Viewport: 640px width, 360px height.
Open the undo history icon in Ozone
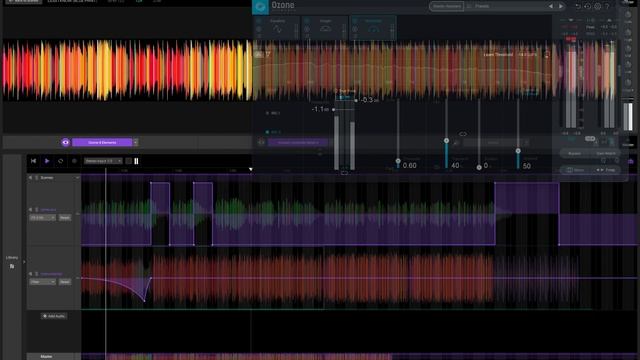pyautogui.click(x=587, y=6)
